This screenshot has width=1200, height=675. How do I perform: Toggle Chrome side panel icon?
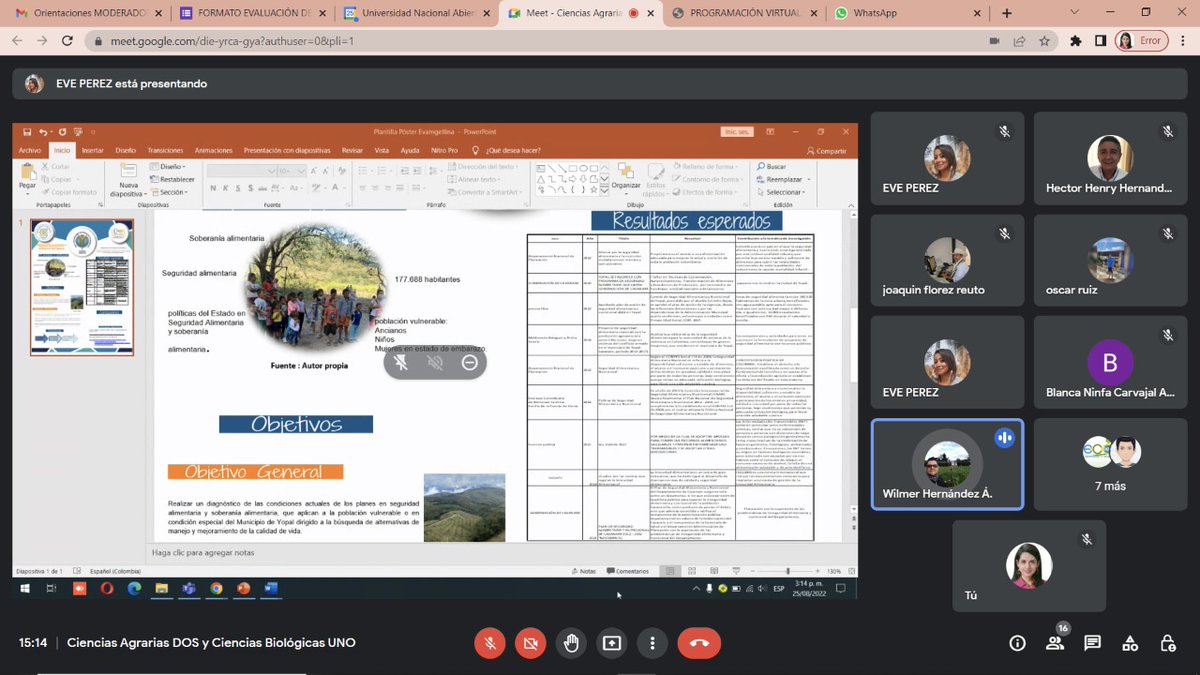tap(1099, 41)
